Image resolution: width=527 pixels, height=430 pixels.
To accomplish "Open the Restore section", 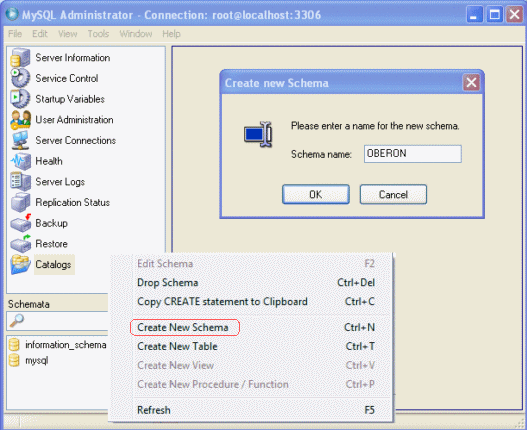I will coord(51,244).
